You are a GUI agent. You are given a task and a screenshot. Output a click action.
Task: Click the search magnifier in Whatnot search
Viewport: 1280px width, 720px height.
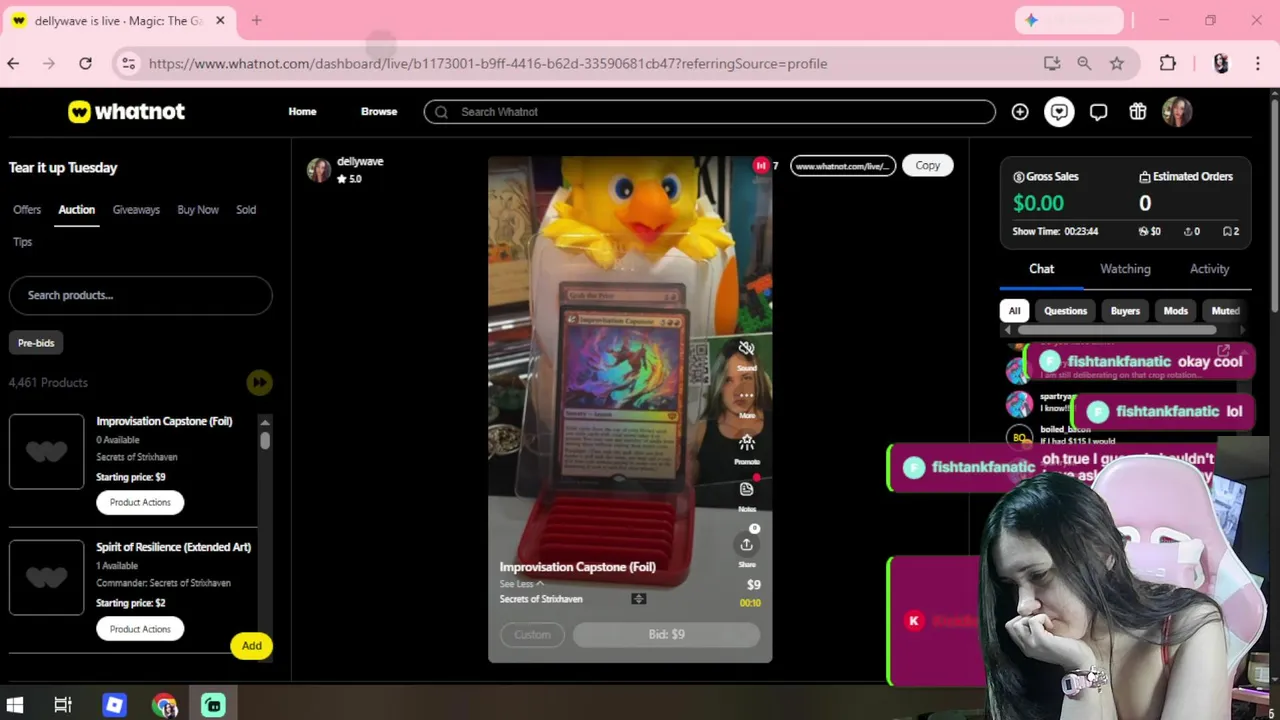pos(441,112)
